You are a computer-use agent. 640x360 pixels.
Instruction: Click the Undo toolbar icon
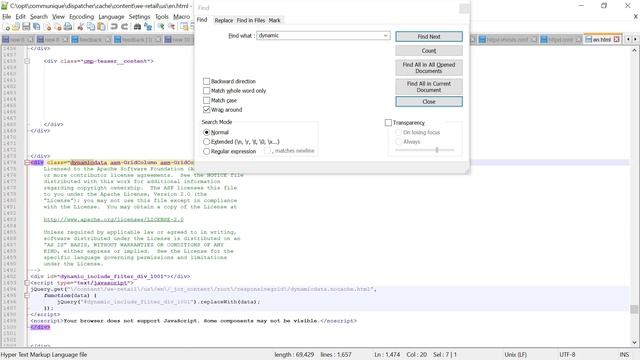pos(114,27)
